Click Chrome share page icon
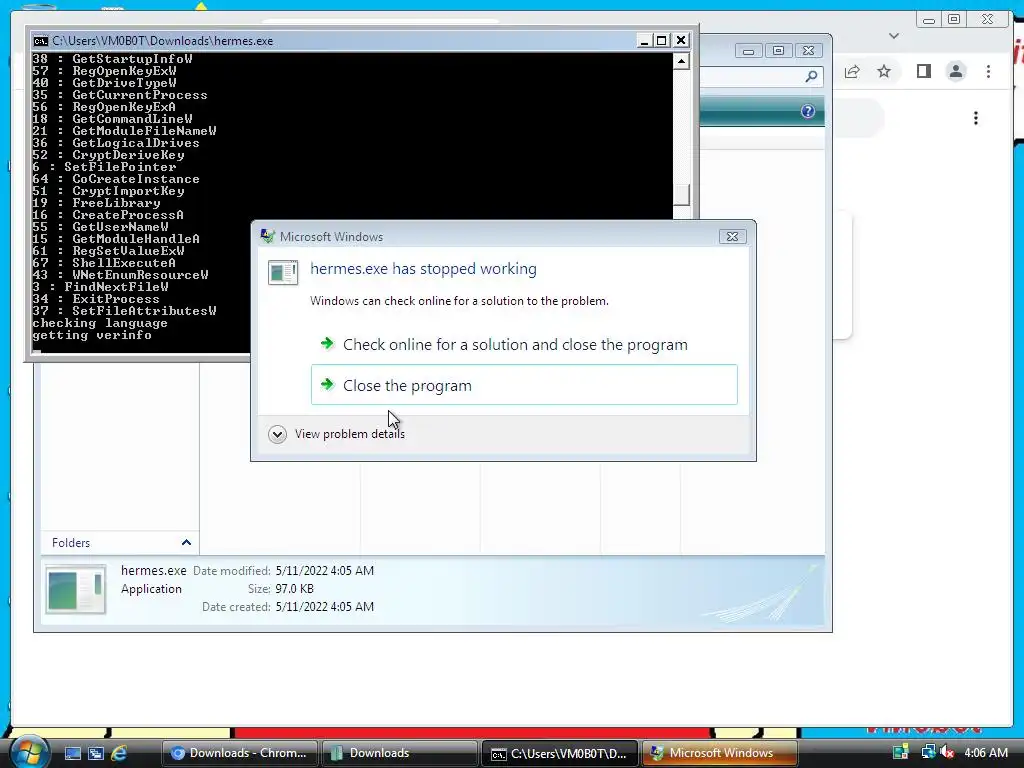 (x=852, y=71)
